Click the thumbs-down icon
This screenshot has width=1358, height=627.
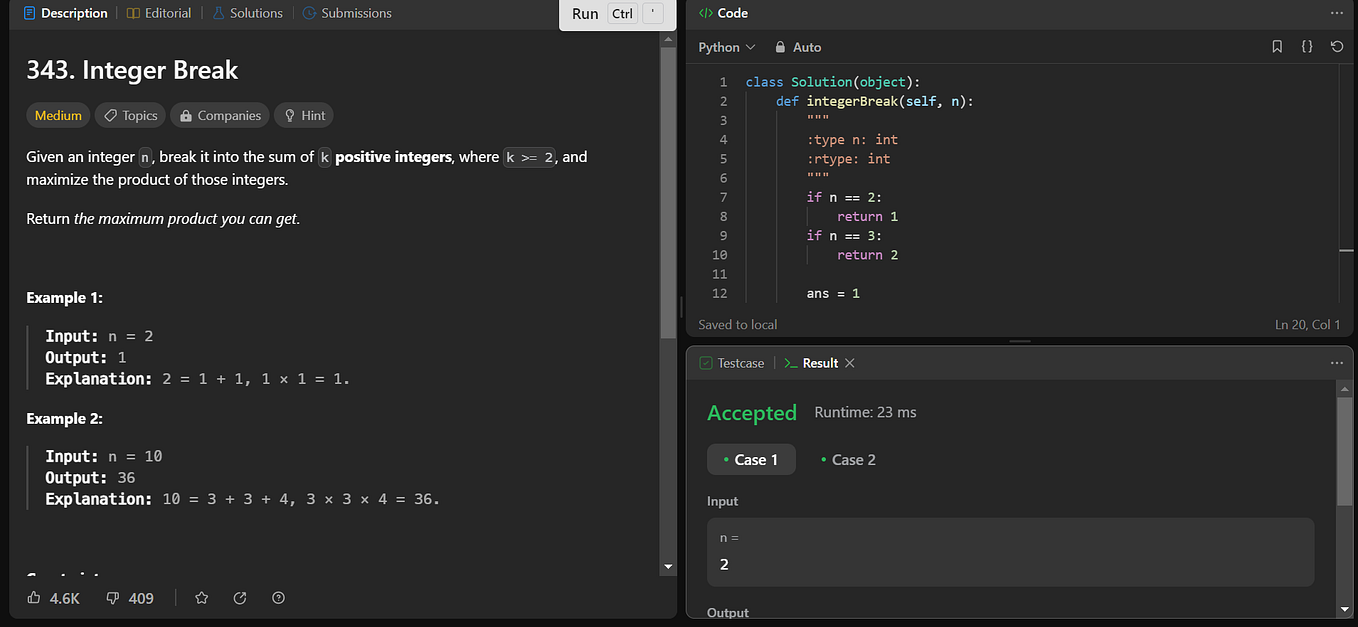coord(113,598)
